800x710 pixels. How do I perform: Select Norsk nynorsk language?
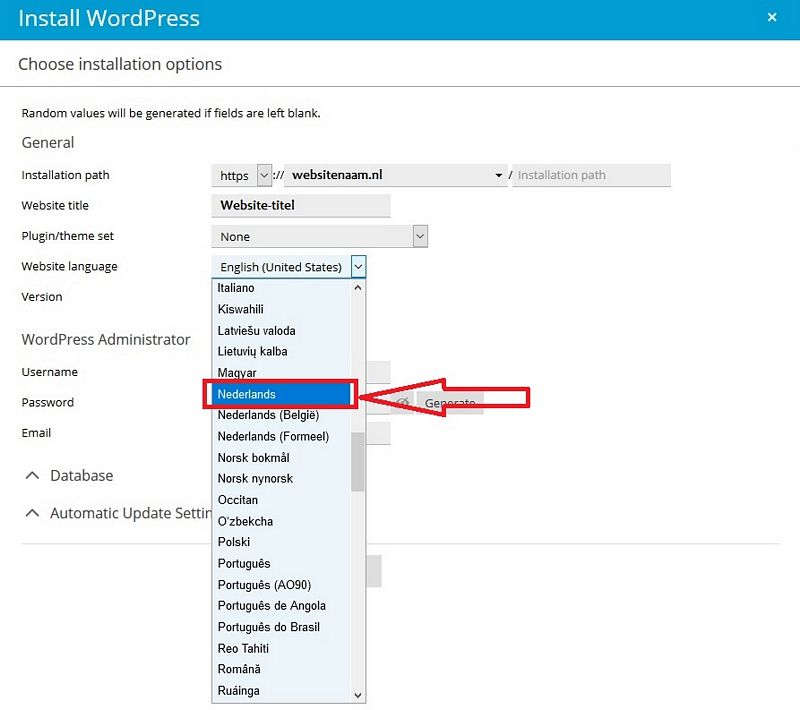(281, 479)
